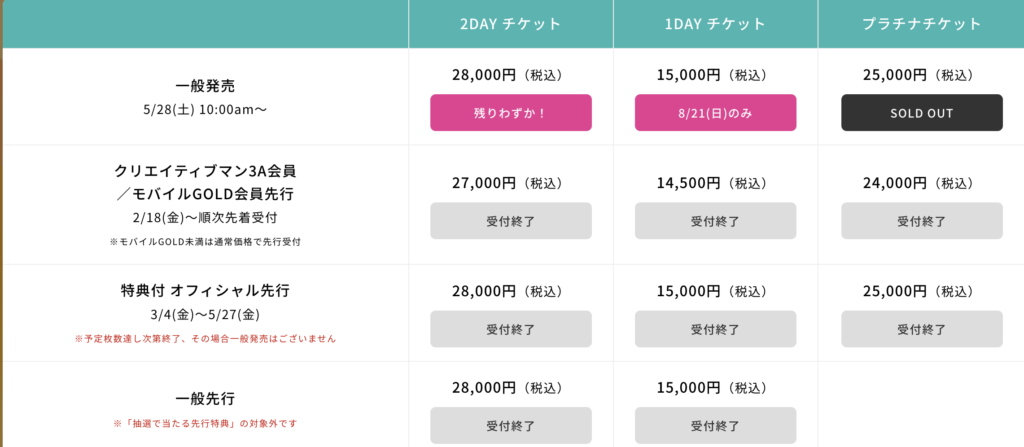Click the pink 残りわずか！ button
1024x447 pixels.
511,113
